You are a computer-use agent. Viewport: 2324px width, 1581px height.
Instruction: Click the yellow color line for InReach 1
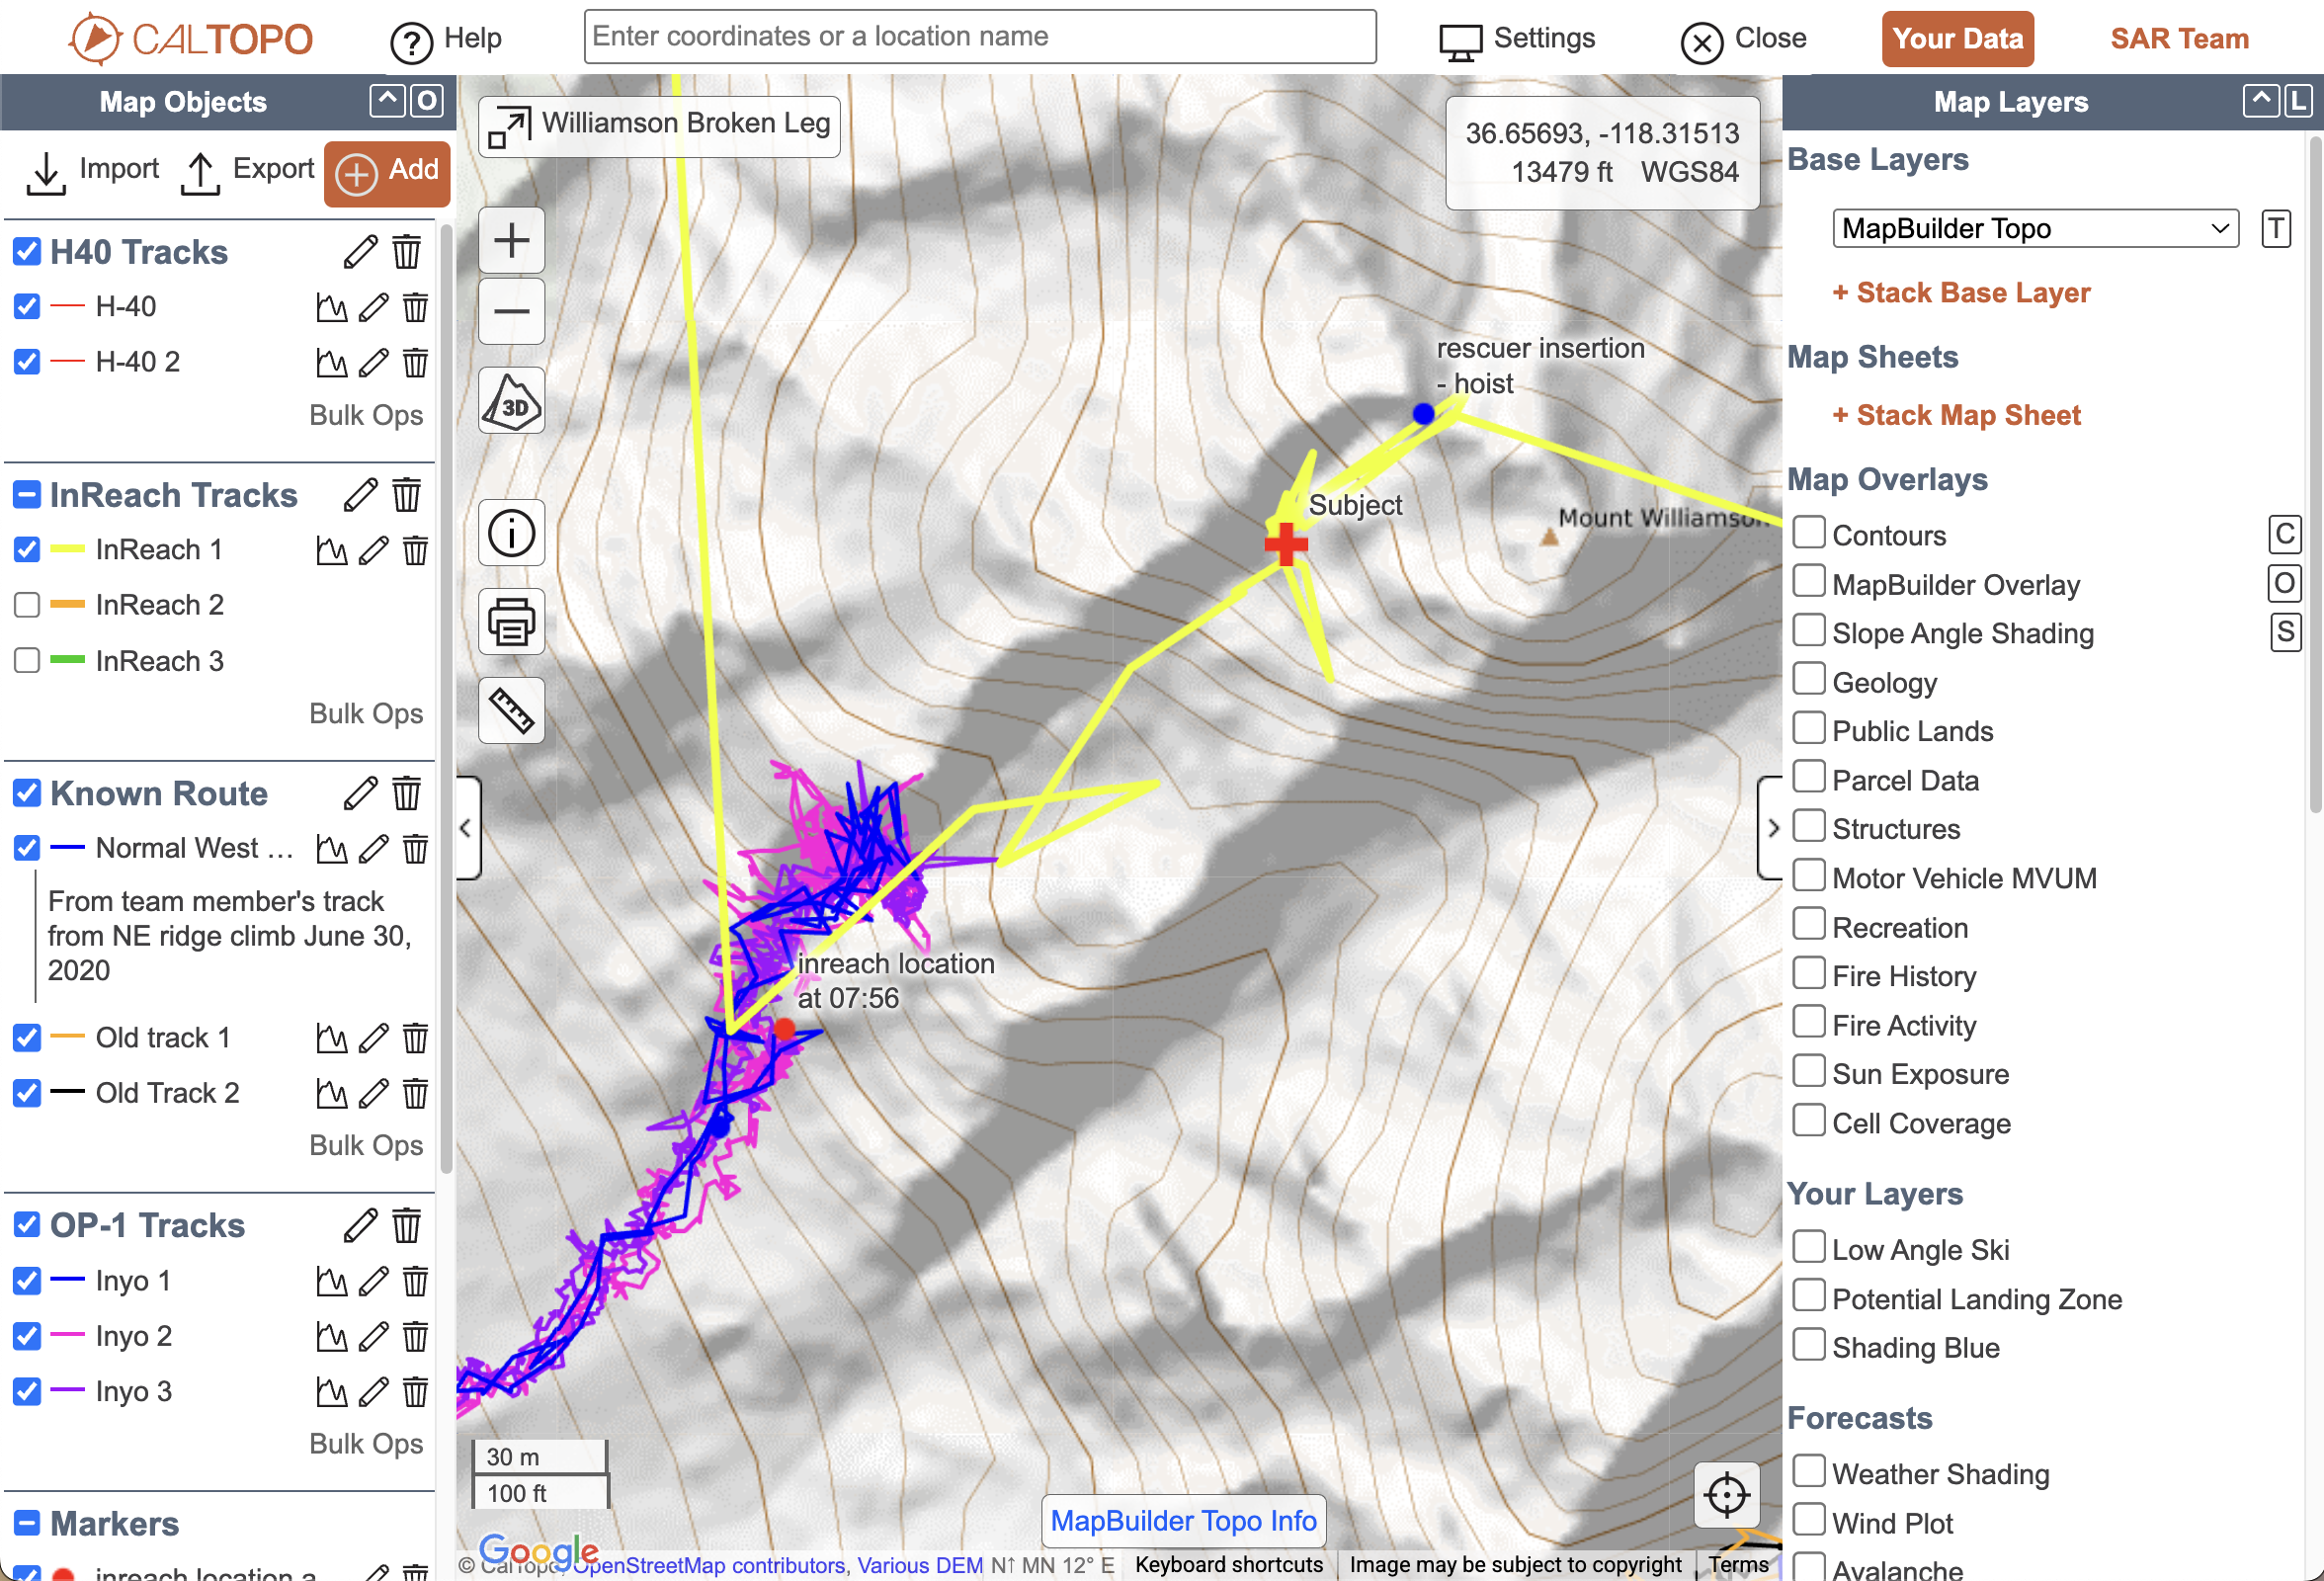point(70,549)
